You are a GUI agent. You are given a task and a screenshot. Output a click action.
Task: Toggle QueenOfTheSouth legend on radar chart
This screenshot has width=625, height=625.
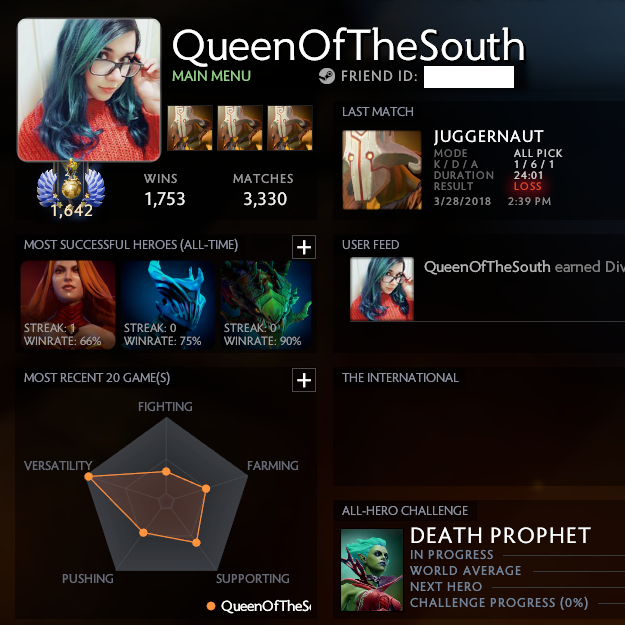coord(258,606)
